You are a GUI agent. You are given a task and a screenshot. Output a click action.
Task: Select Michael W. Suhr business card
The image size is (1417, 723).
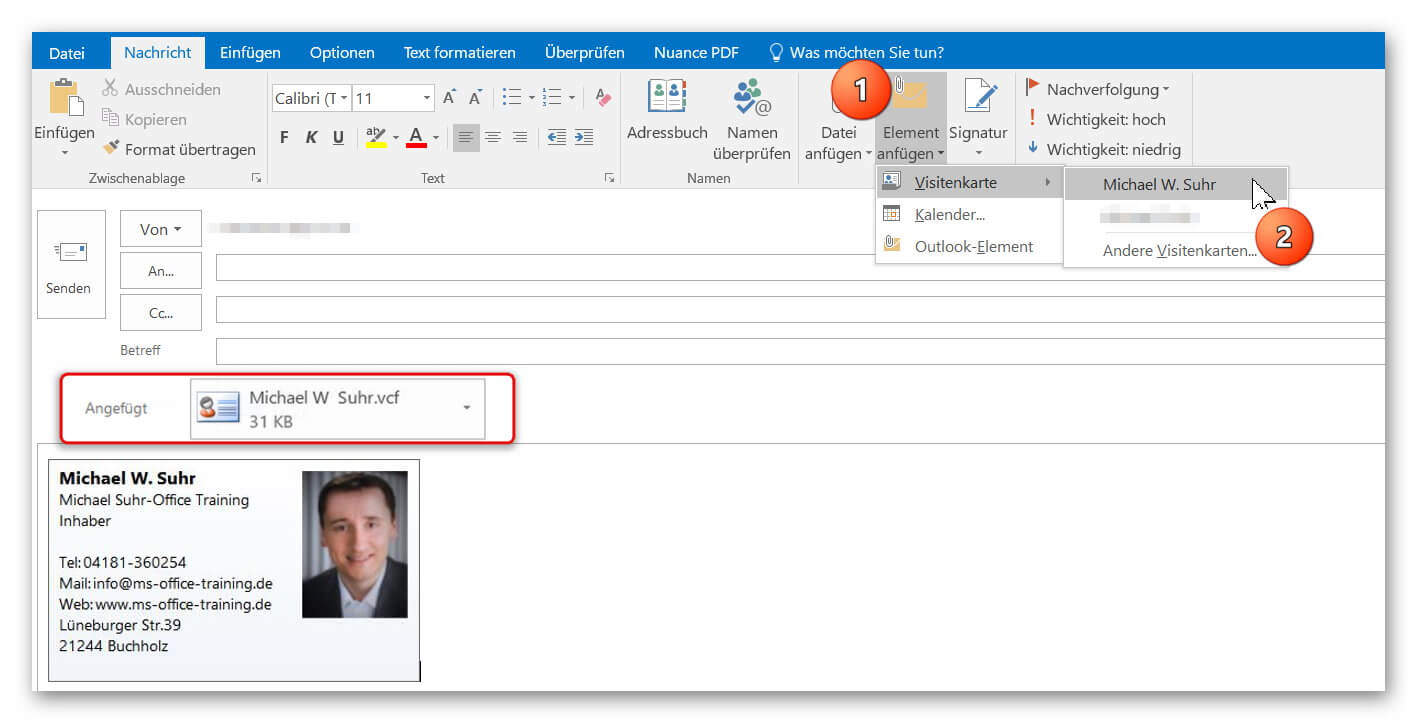(x=1175, y=184)
